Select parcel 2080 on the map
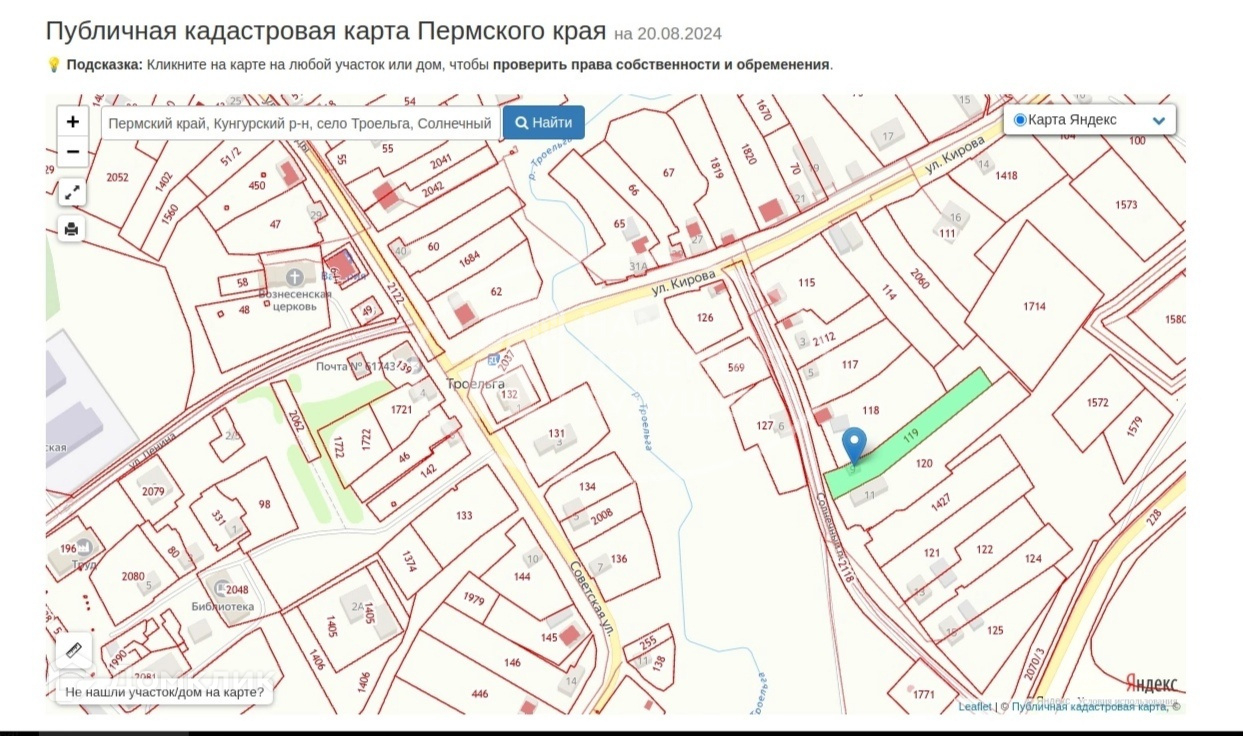 point(133,576)
